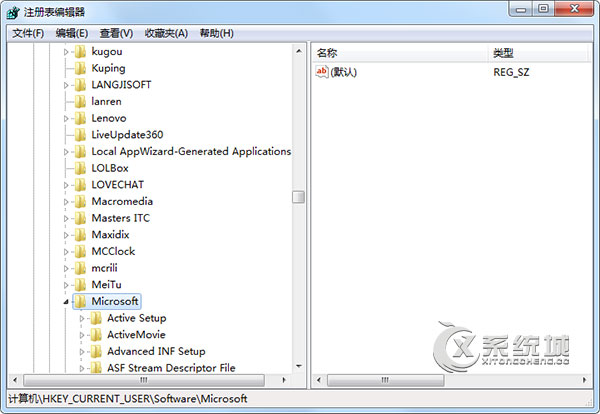
Task: Click the ActiveMovie folder icon
Action: (96, 335)
